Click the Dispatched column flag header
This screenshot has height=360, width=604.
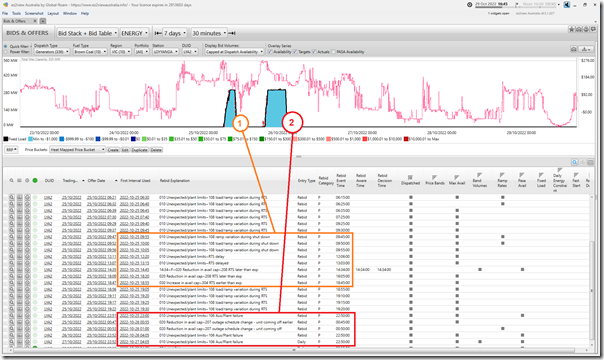(410, 180)
